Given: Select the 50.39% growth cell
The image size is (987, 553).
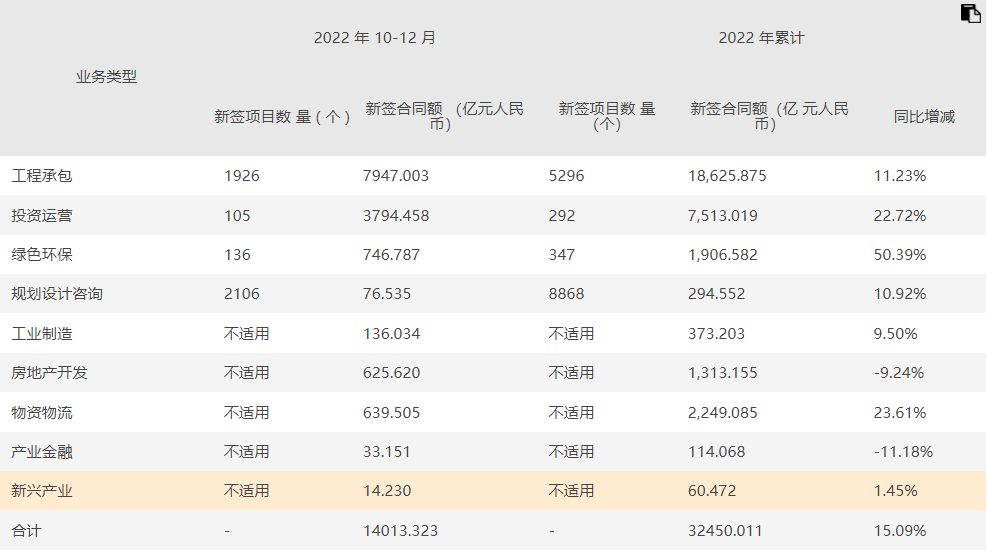Looking at the screenshot, I should click(x=900, y=255).
